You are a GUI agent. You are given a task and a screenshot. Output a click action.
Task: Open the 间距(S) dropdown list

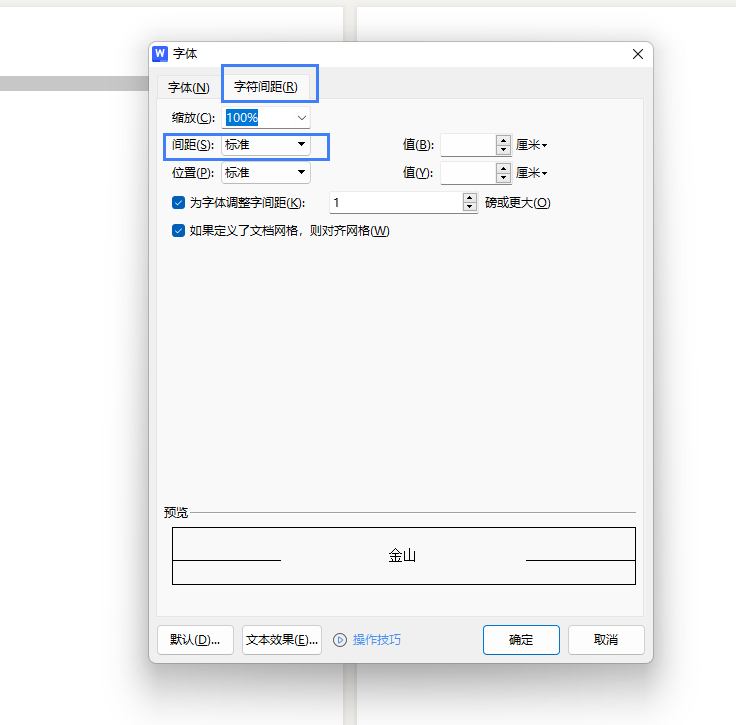266,145
